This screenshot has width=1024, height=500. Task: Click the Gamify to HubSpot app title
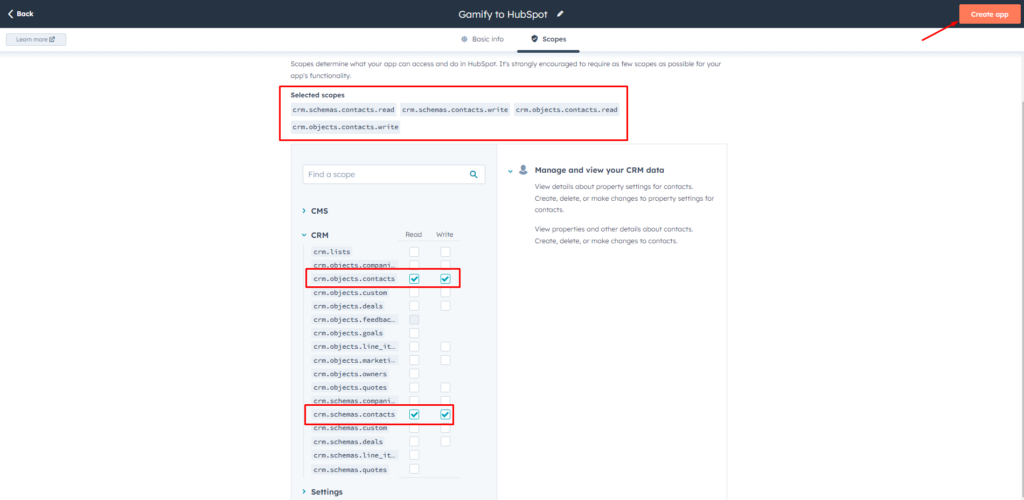coord(505,14)
